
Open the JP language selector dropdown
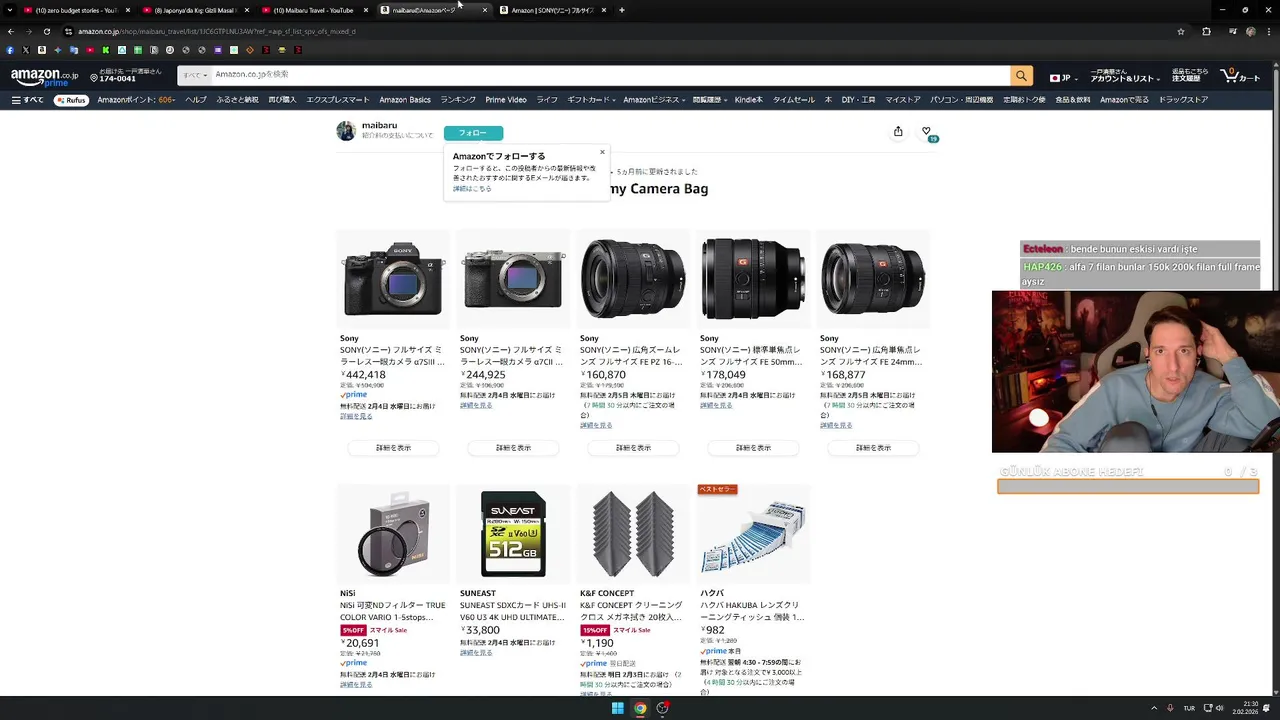pyautogui.click(x=1062, y=77)
